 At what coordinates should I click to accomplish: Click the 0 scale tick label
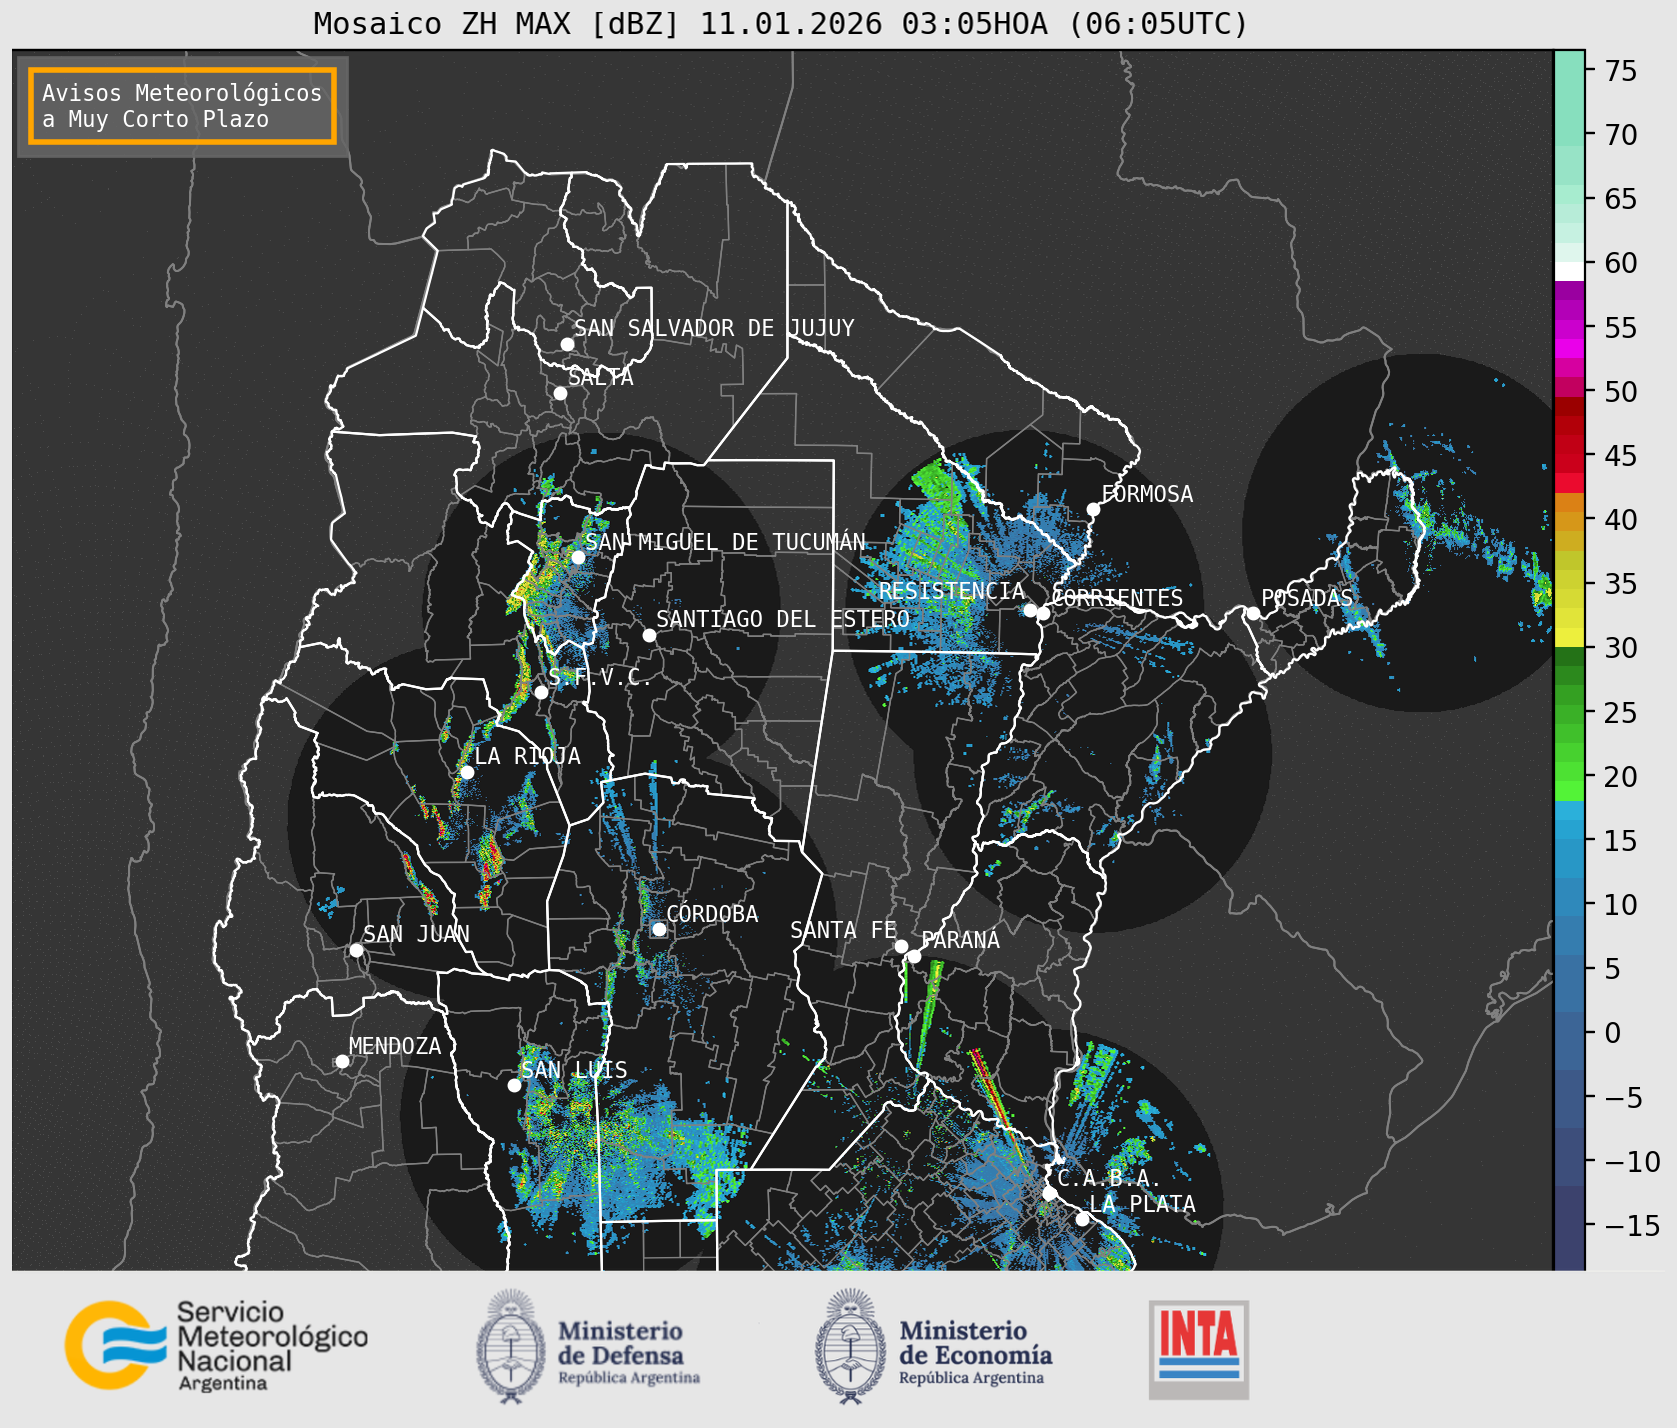point(1612,1033)
